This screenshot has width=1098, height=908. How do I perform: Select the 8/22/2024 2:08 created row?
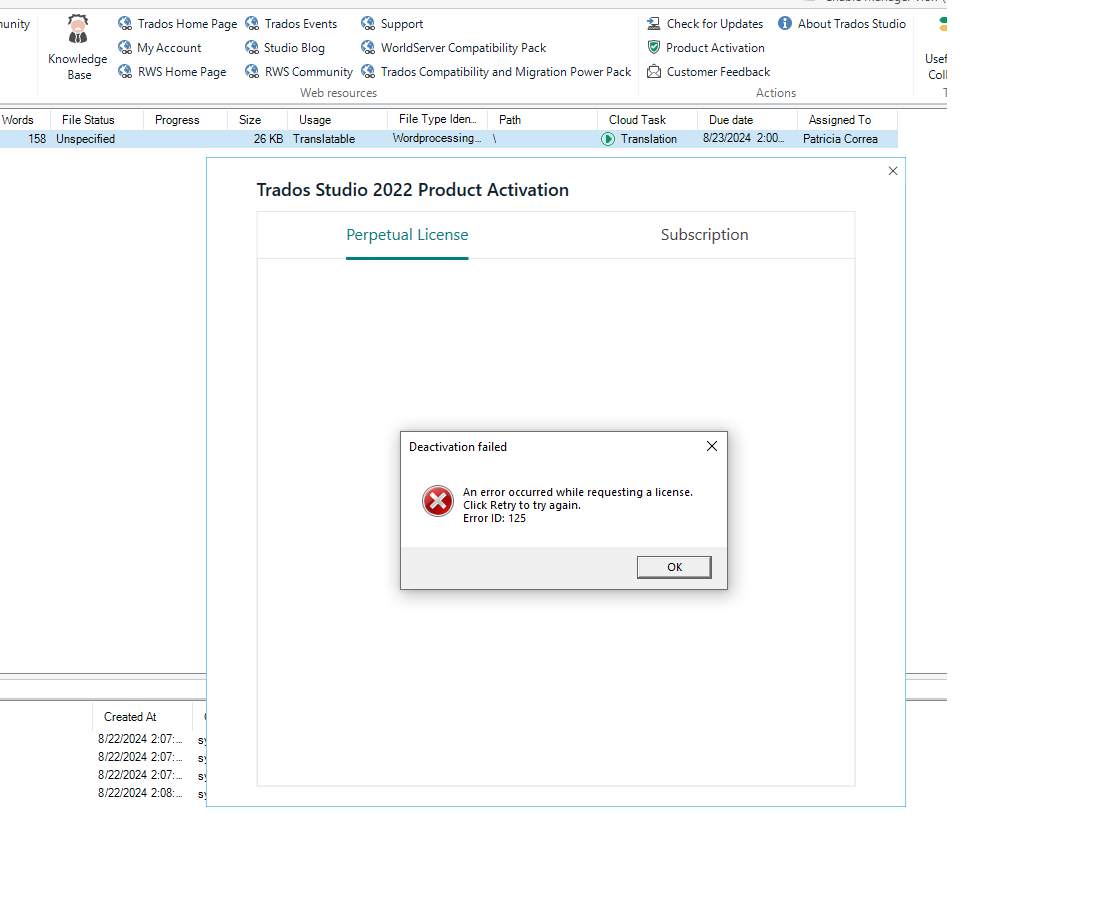140,792
